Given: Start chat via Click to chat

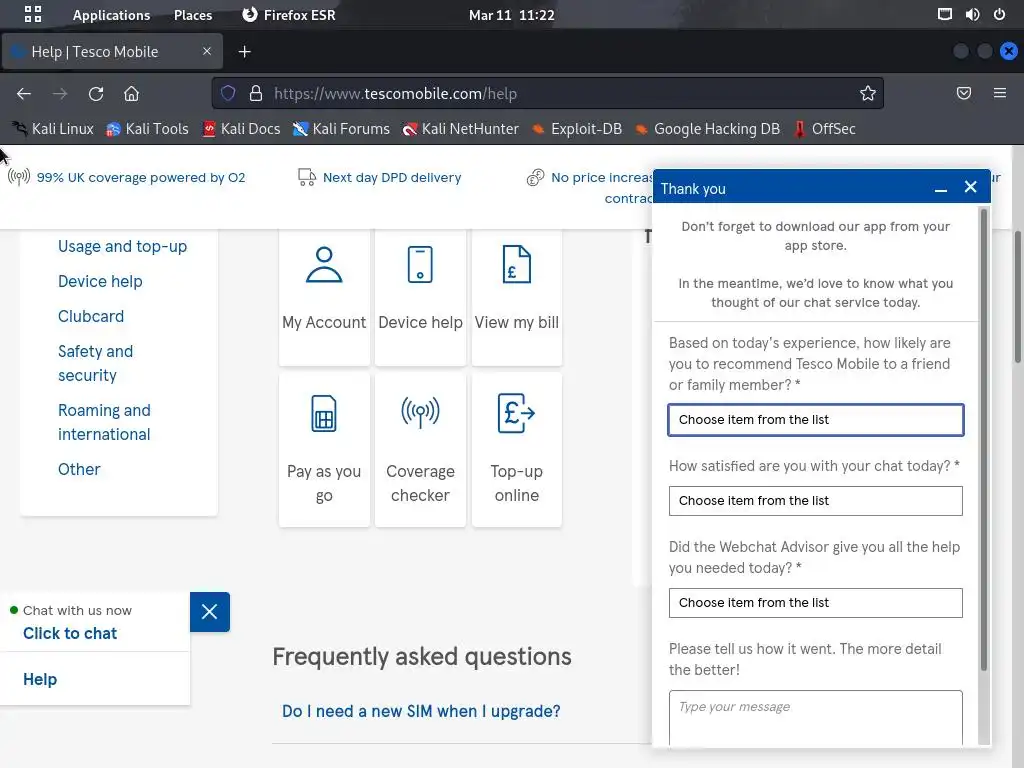Looking at the screenshot, I should click(70, 633).
